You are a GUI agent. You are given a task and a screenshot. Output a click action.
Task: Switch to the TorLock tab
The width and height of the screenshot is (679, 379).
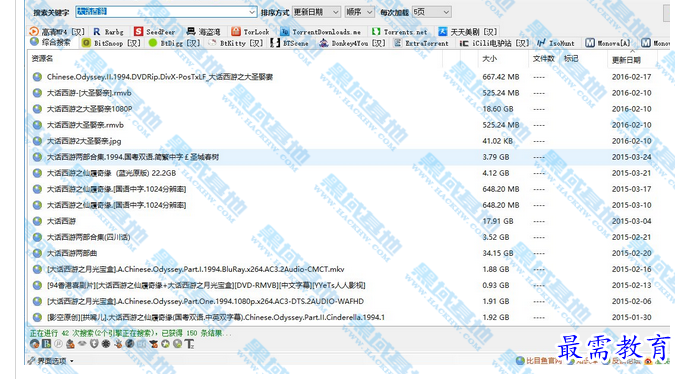coord(250,32)
